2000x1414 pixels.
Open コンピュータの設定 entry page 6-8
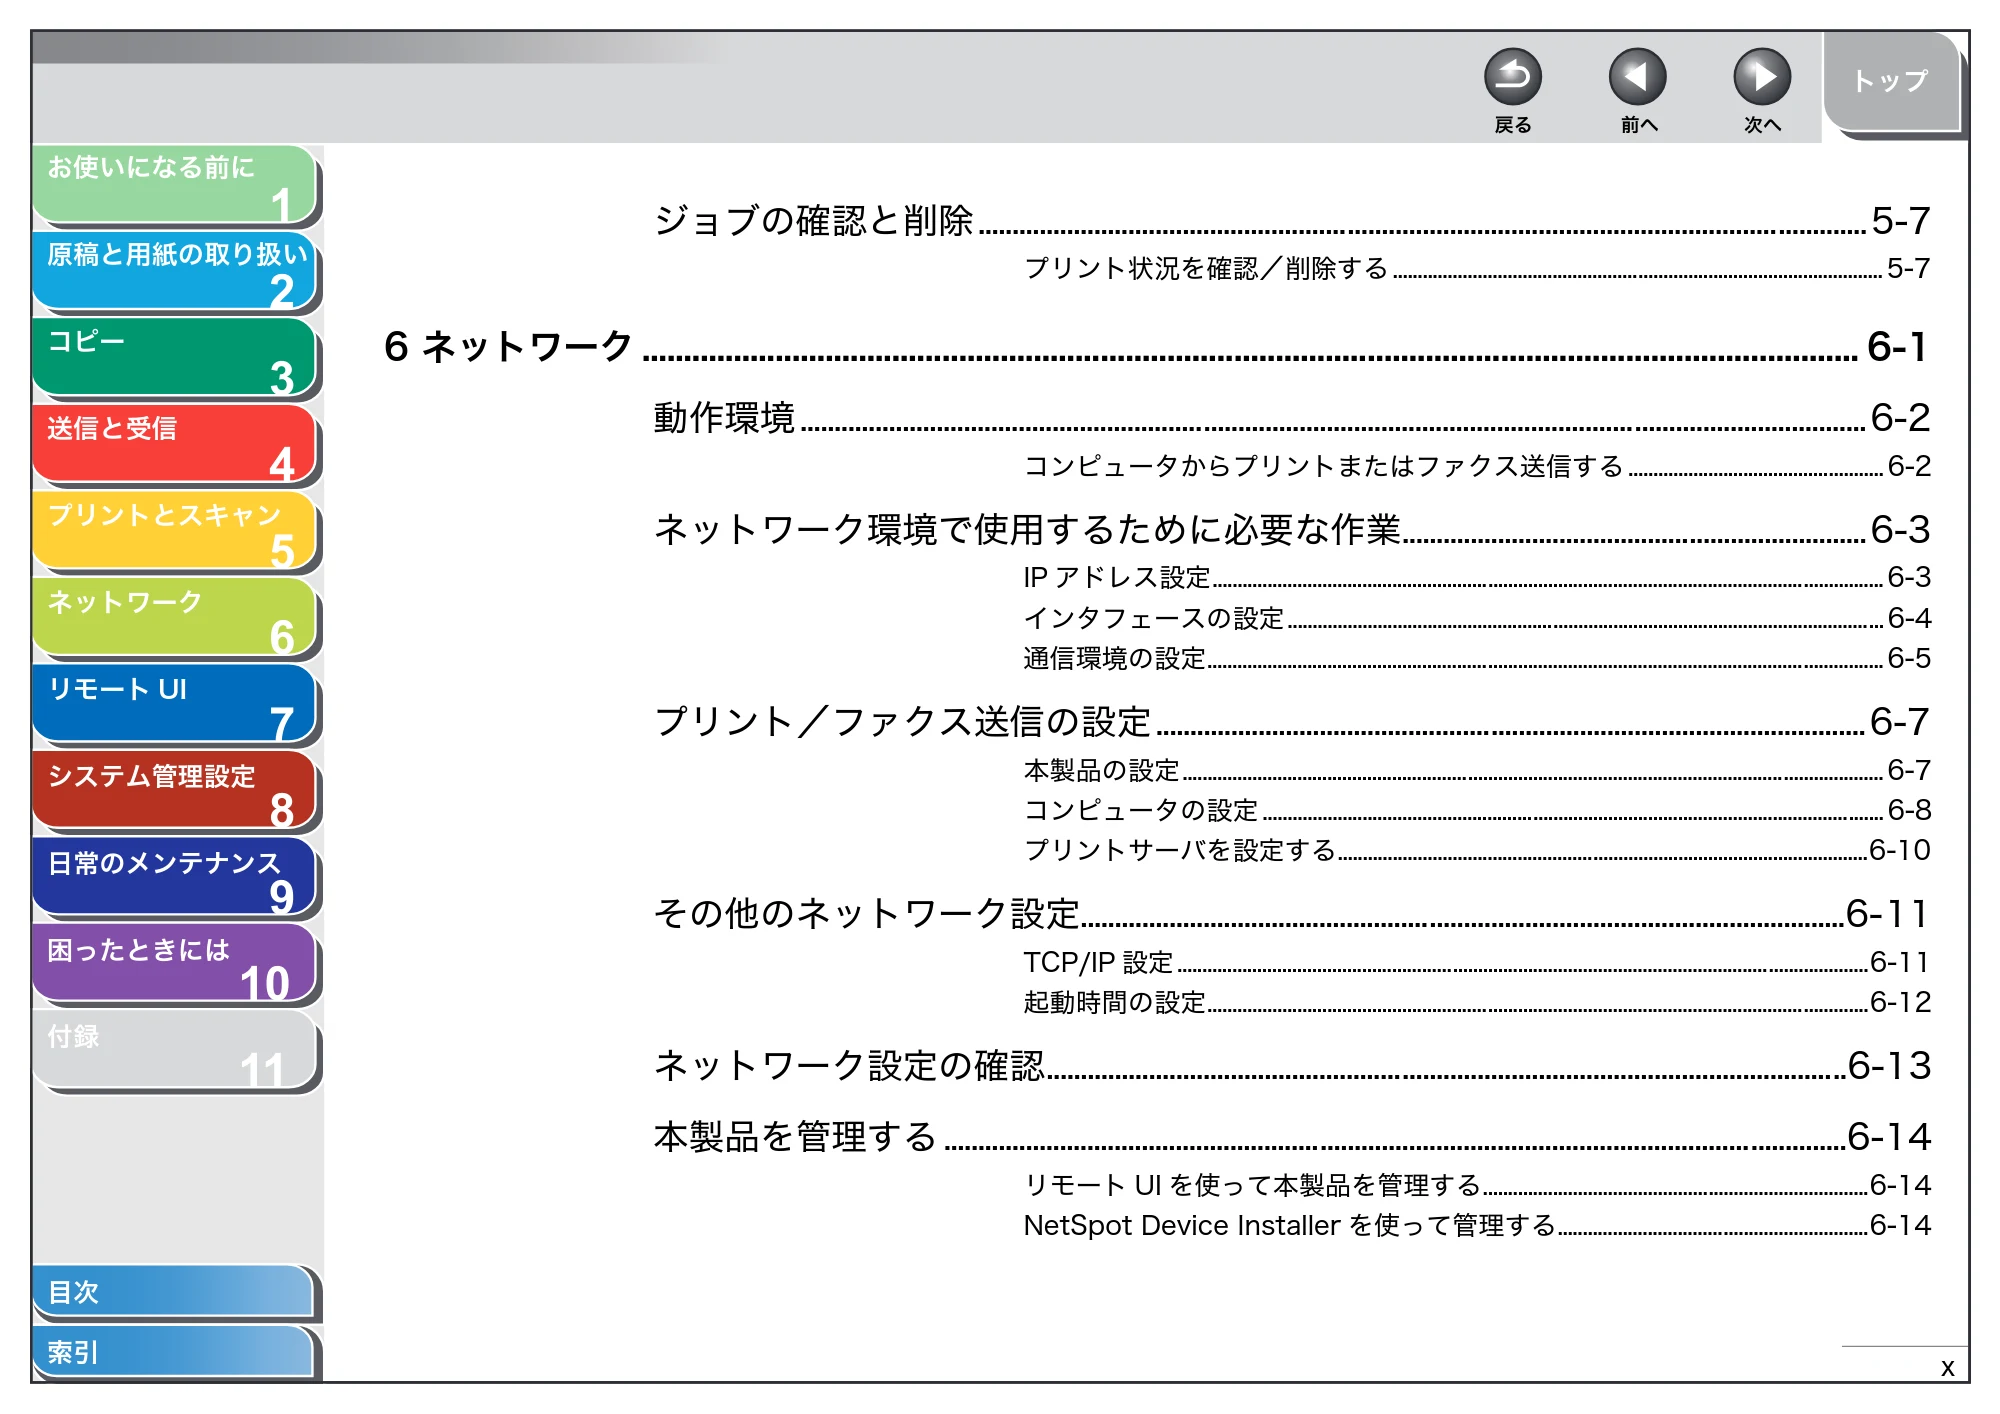point(1477,810)
